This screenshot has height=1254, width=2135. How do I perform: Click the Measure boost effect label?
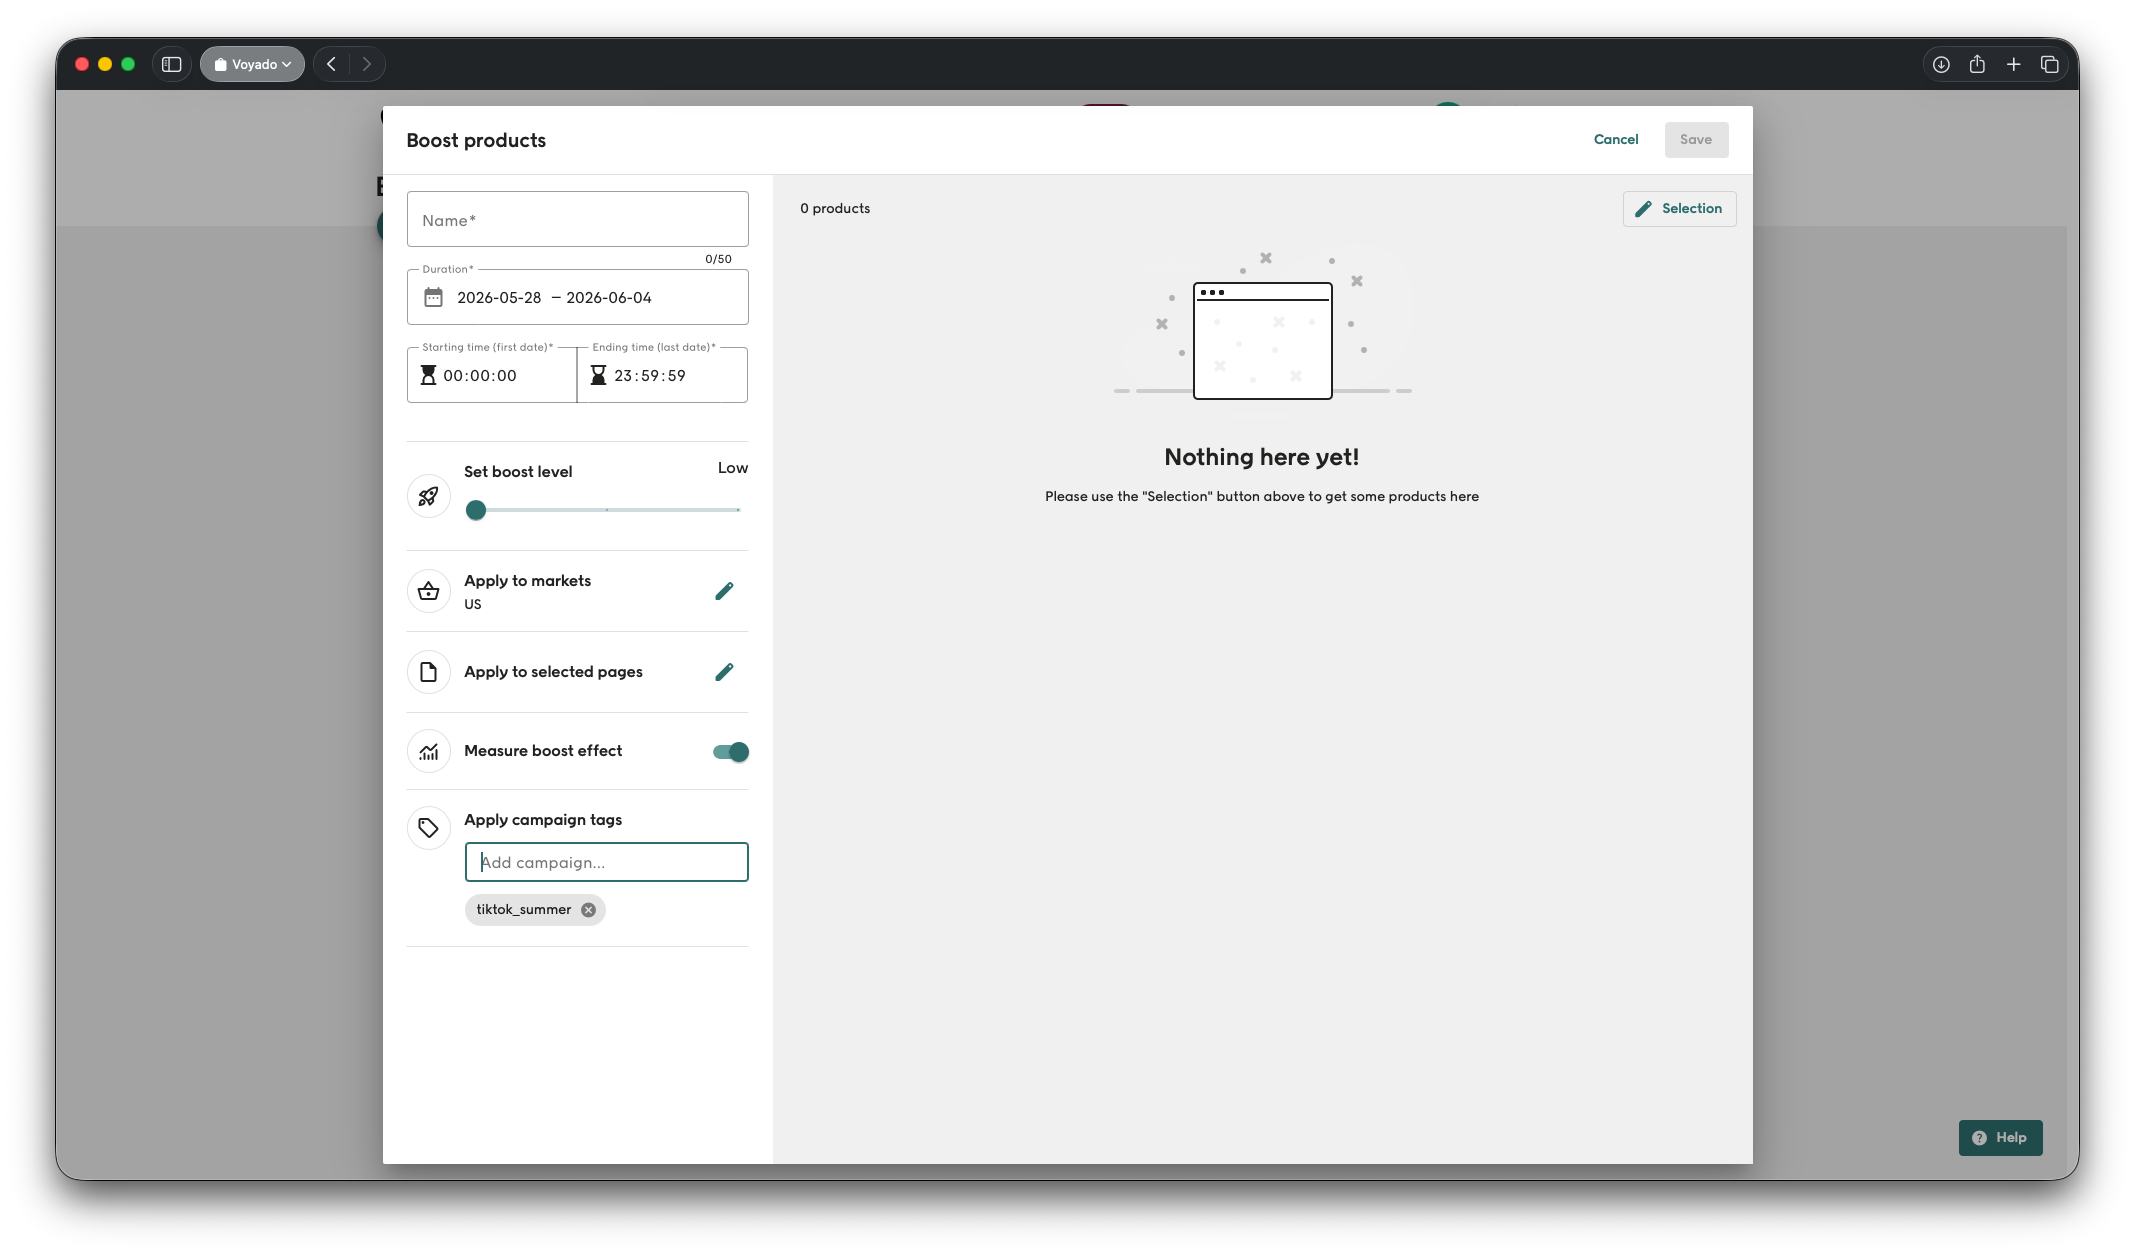point(543,751)
